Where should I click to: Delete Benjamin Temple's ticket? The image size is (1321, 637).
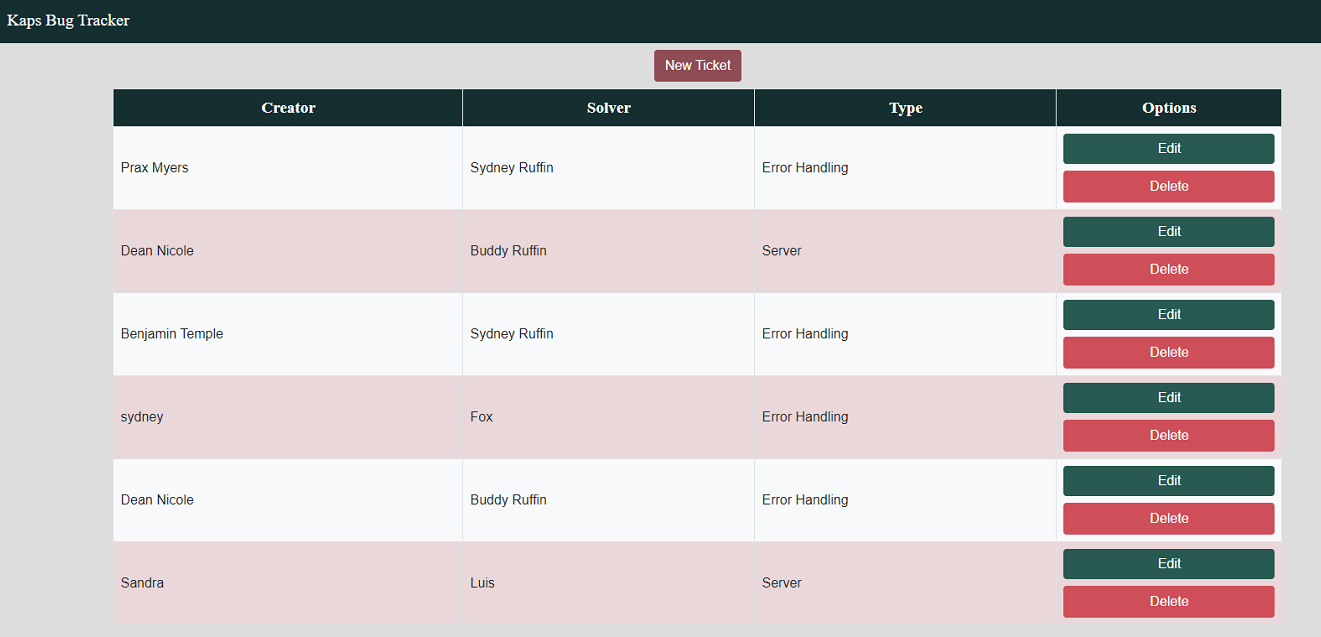coord(1168,352)
